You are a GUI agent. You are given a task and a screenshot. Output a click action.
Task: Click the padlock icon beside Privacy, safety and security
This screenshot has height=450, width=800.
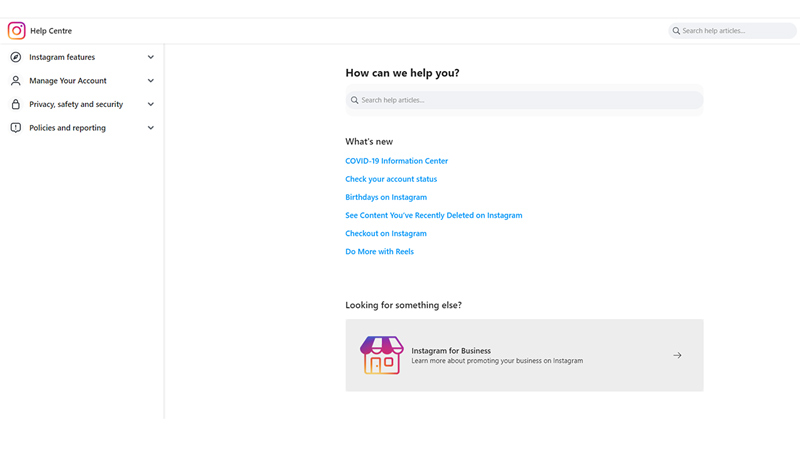[x=16, y=104]
